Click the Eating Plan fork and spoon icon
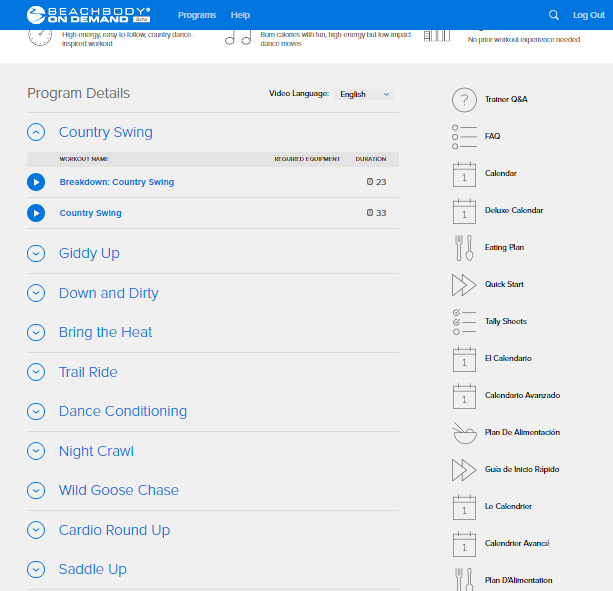Image resolution: width=613 pixels, height=591 pixels. click(x=464, y=248)
